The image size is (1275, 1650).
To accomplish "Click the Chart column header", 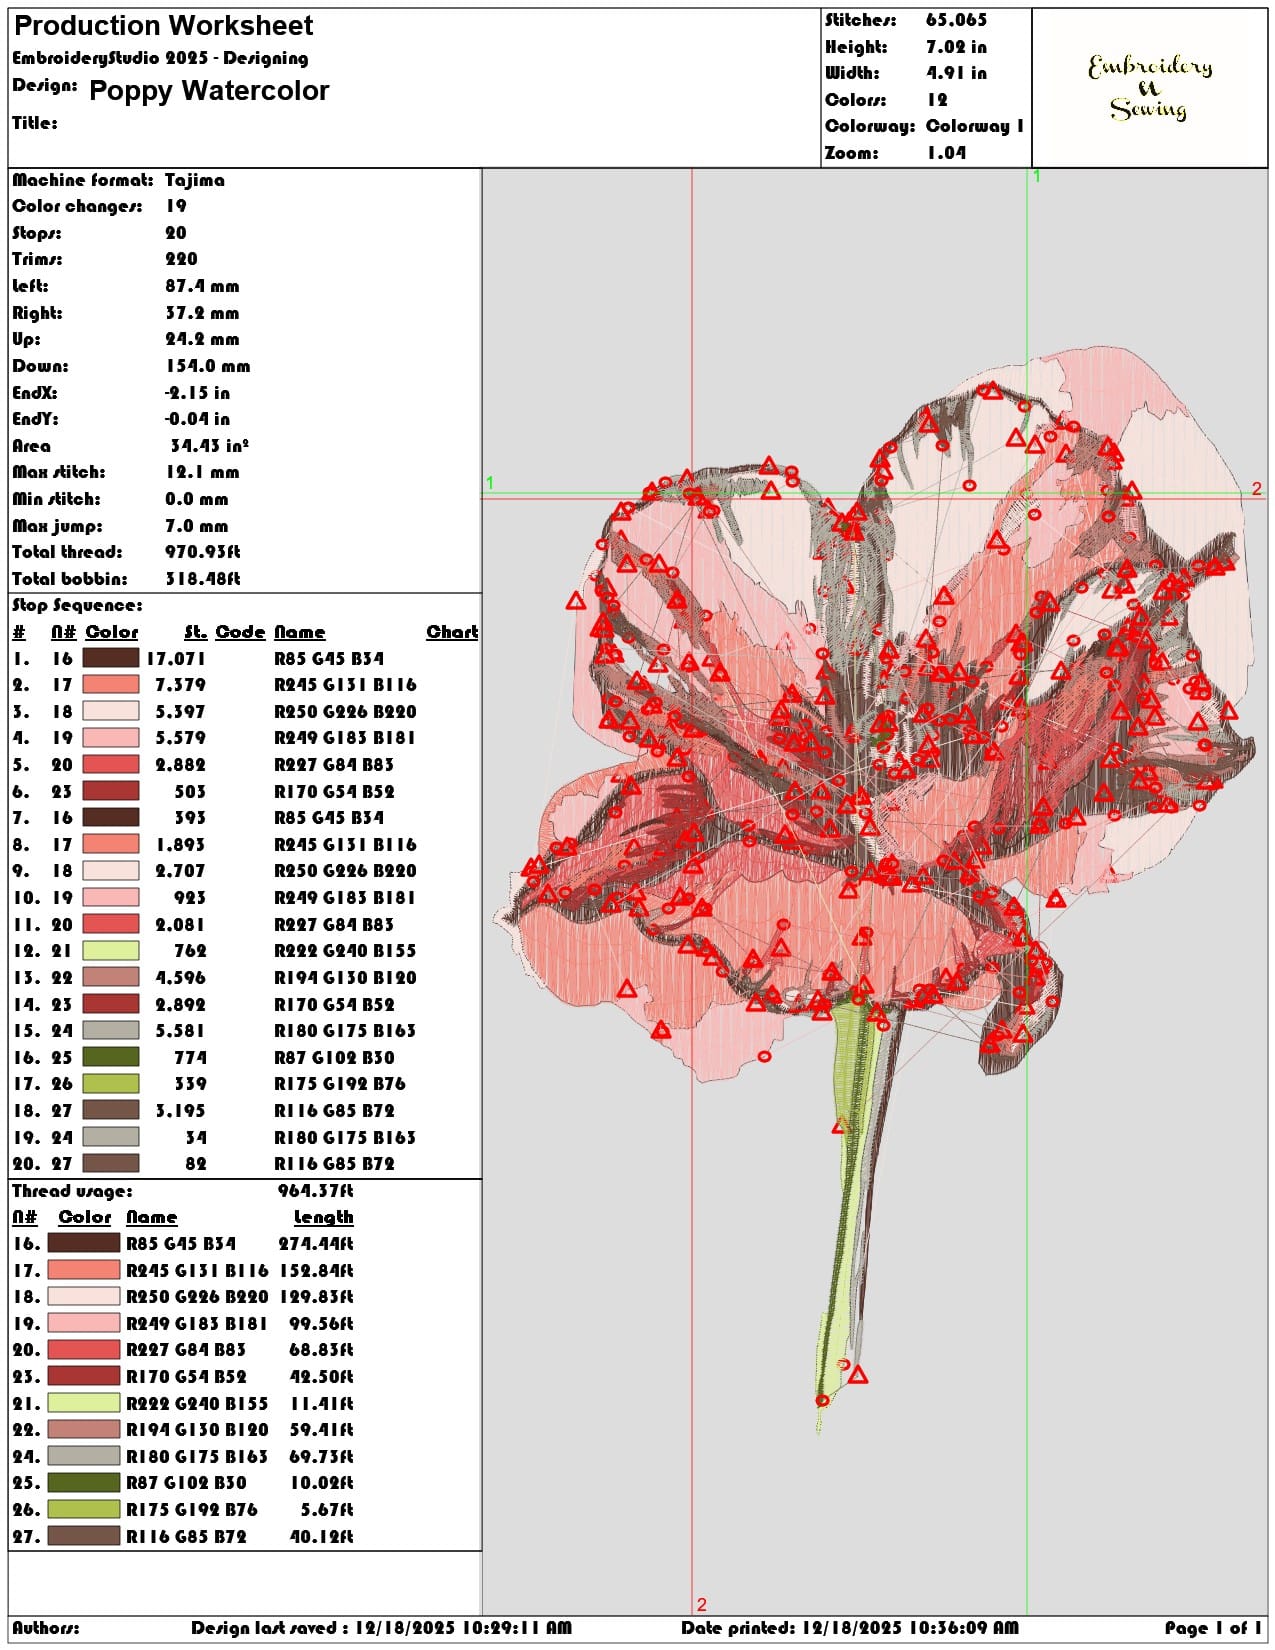I will pos(452,632).
